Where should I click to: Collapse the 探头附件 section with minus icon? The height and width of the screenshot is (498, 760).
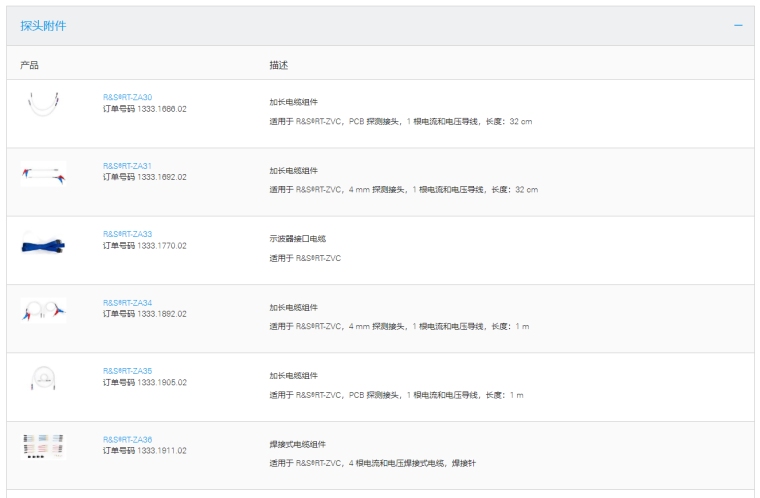(738, 25)
